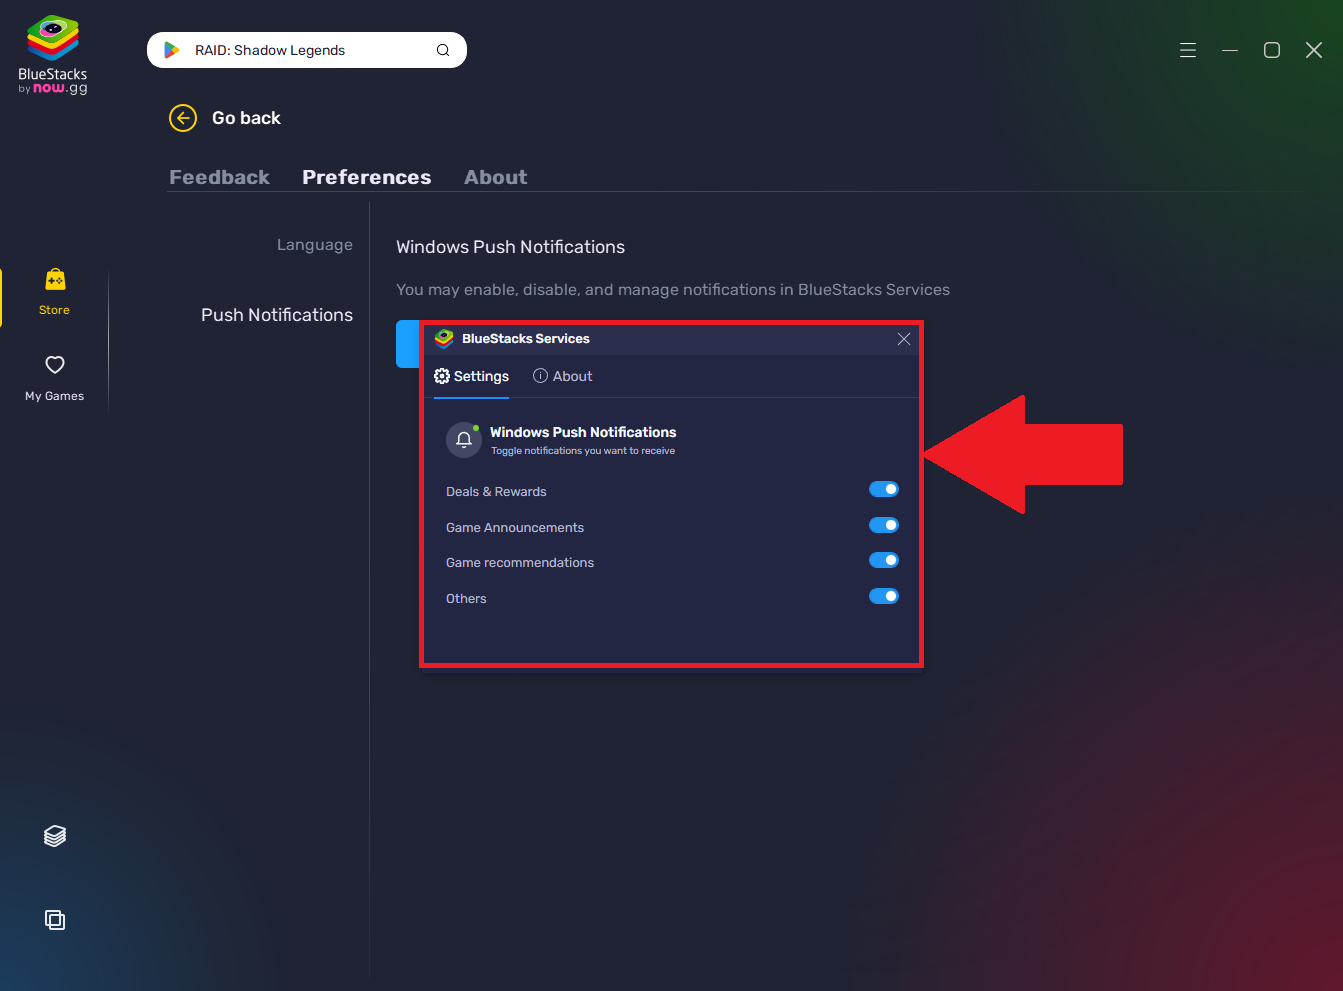The width and height of the screenshot is (1343, 991).
Task: Click the Google Play icon in the search bar
Action: coord(170,49)
